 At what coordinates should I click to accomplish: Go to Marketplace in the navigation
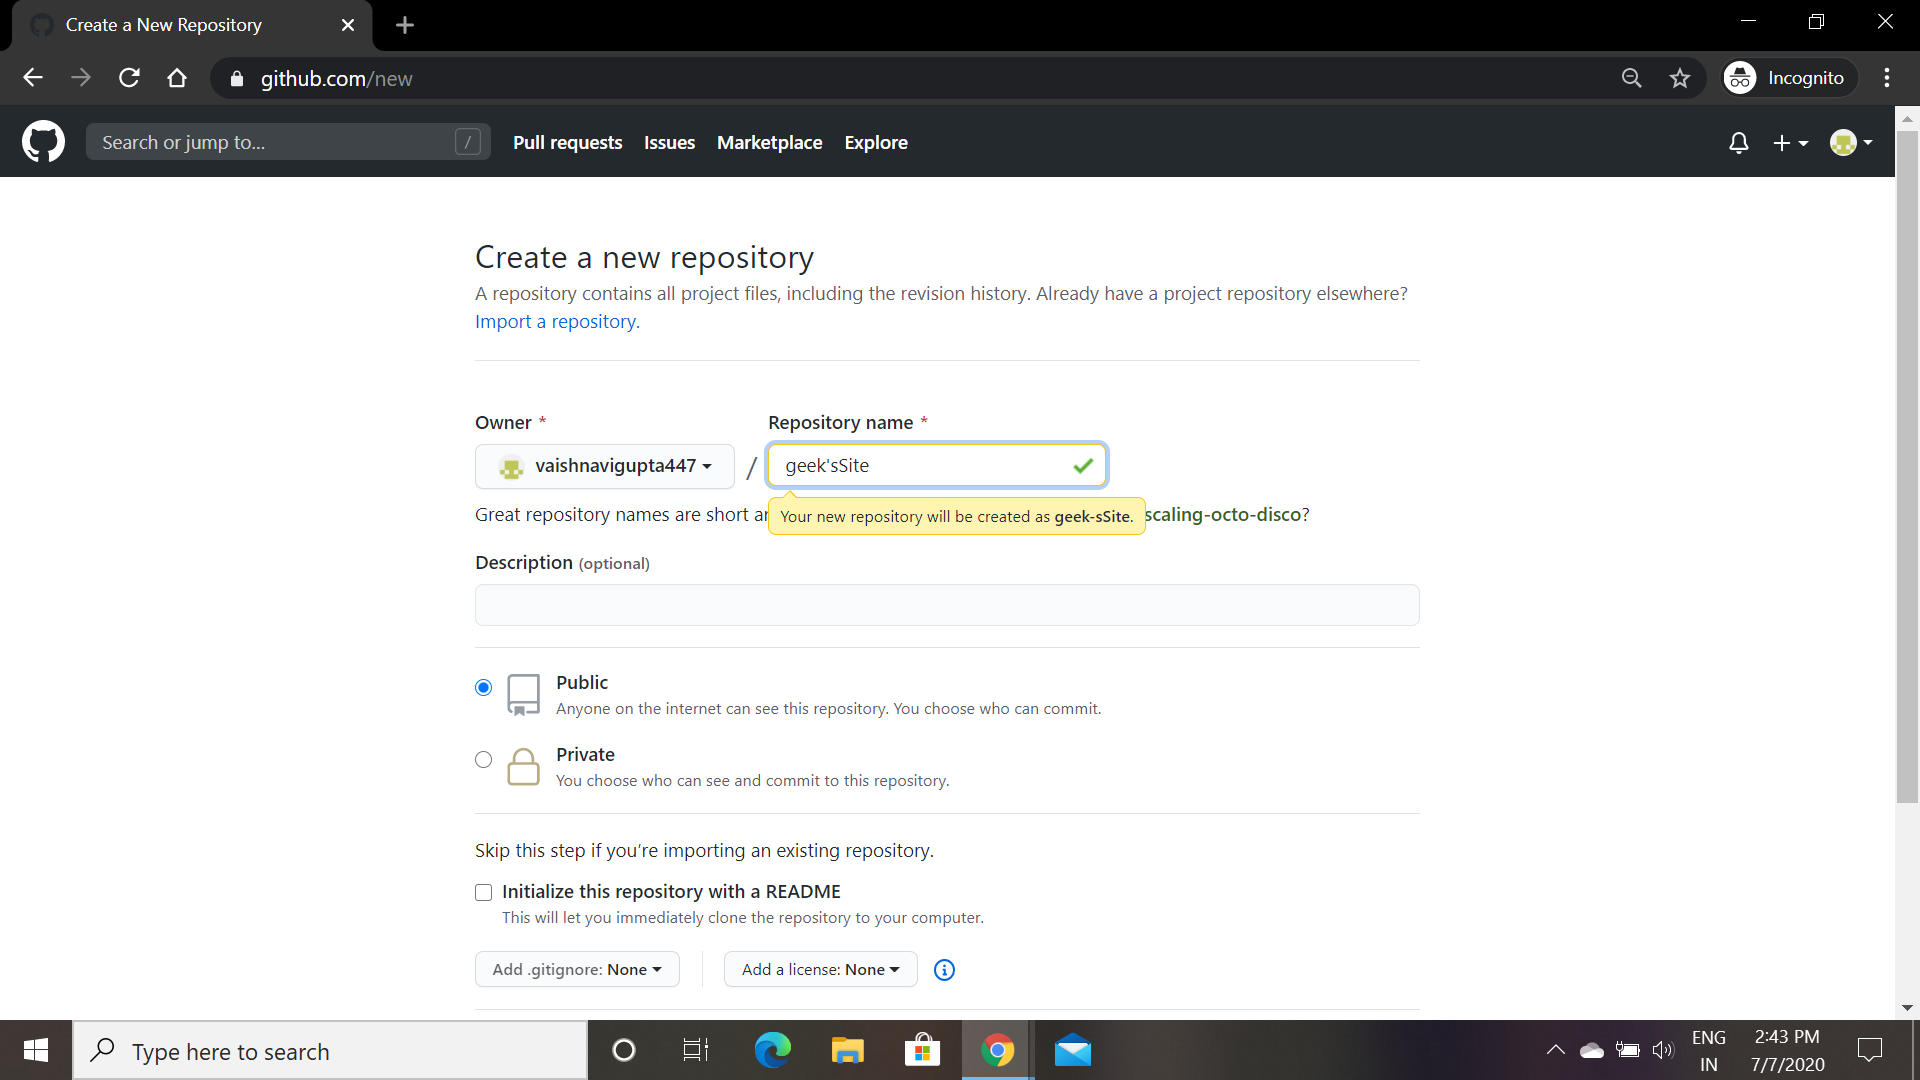(769, 143)
